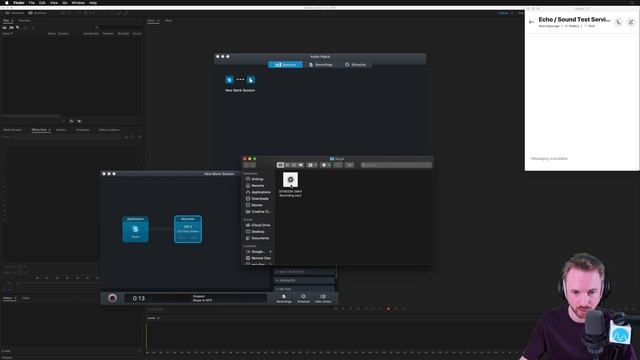Viewport: 640px width, 360px height.
Task: Select the Properties tab in Audition
Action: (82, 130)
